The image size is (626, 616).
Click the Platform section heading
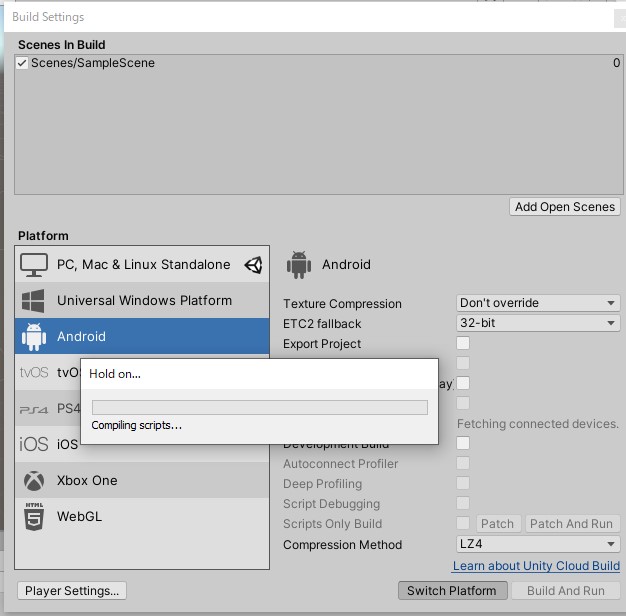[43, 236]
